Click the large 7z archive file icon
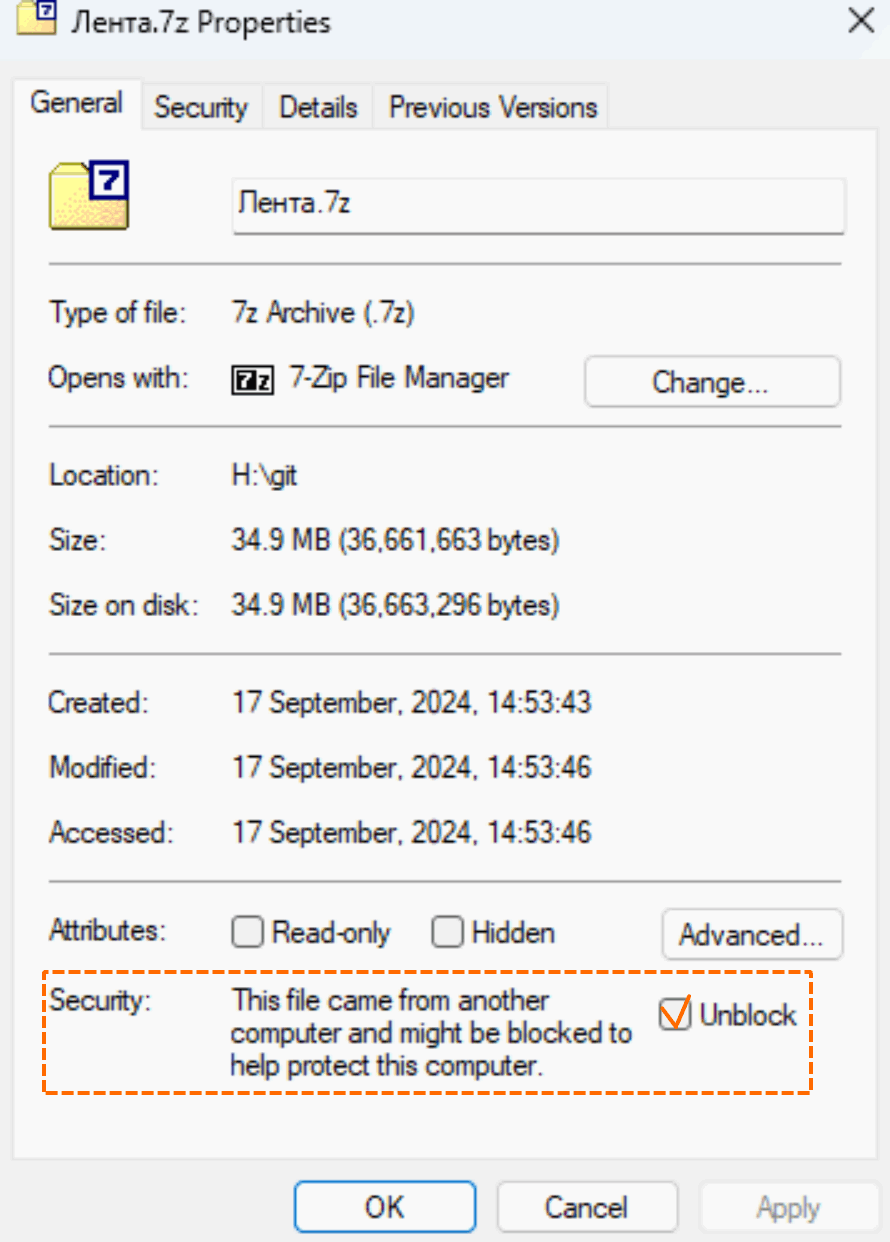The image size is (890, 1242). point(89,194)
